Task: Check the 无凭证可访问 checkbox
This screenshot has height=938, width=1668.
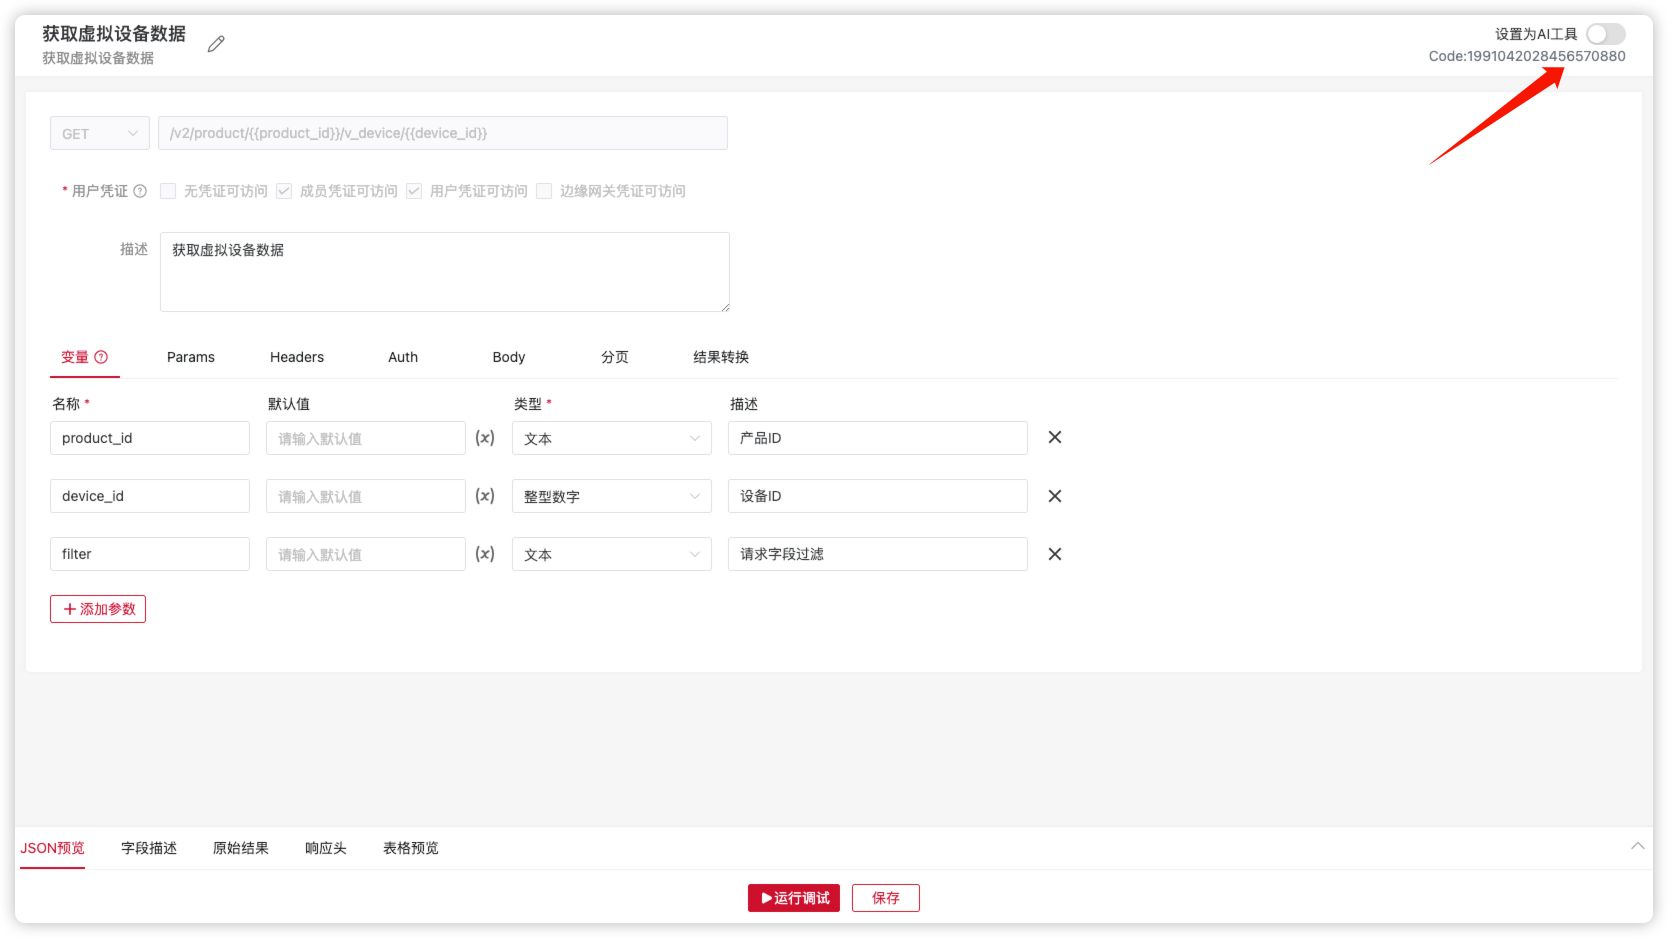Action: (167, 191)
